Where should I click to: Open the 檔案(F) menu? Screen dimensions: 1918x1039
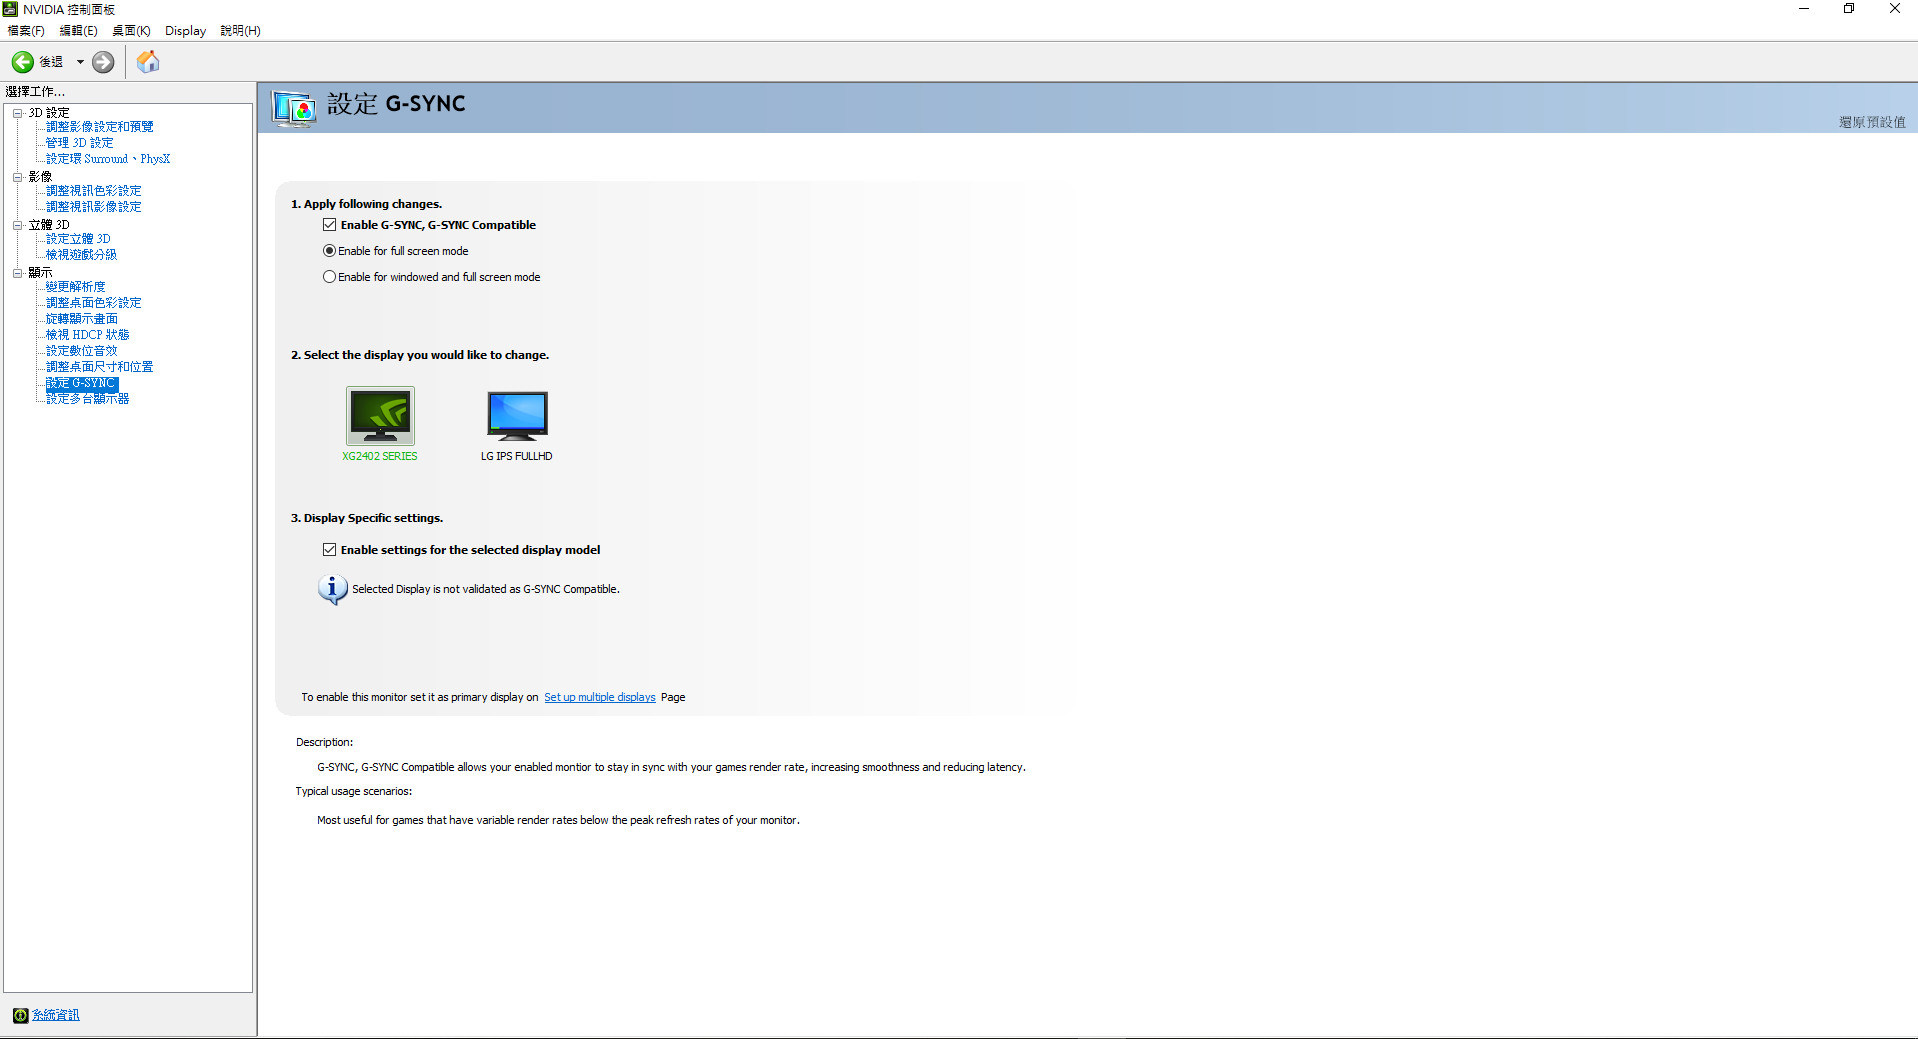coord(26,31)
